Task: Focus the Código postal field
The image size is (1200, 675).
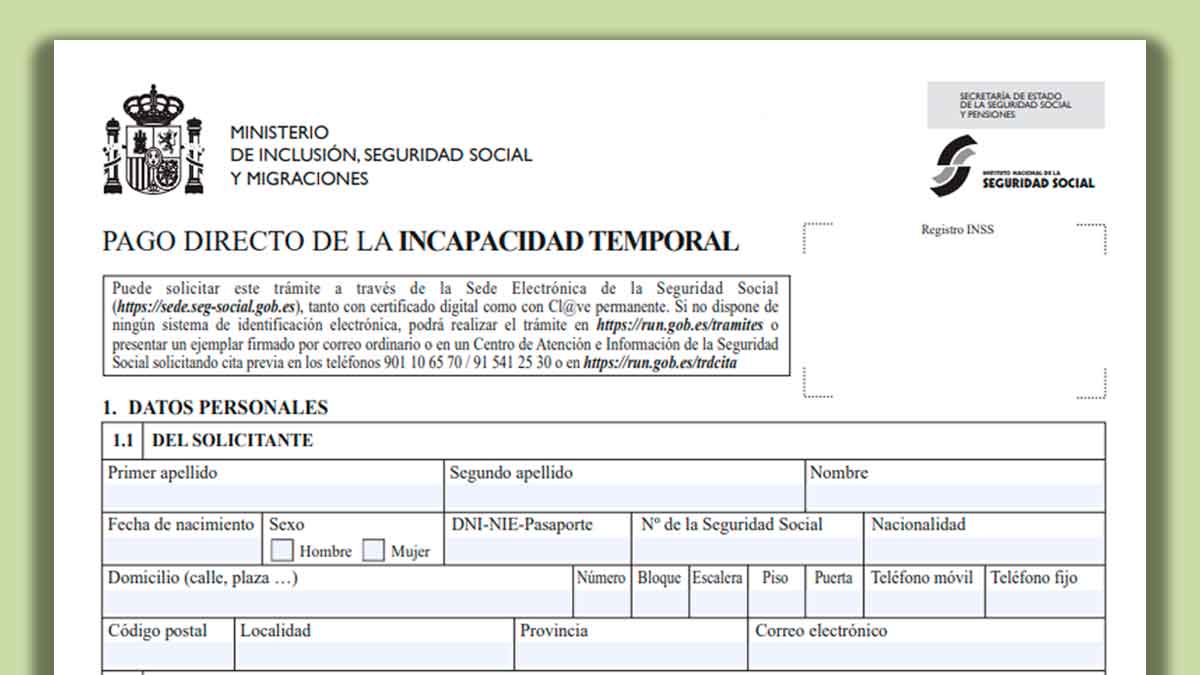Action: [x=167, y=655]
